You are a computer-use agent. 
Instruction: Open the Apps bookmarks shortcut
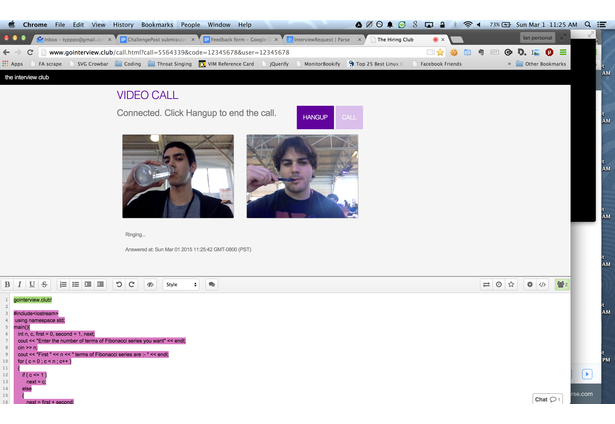[x=13, y=64]
